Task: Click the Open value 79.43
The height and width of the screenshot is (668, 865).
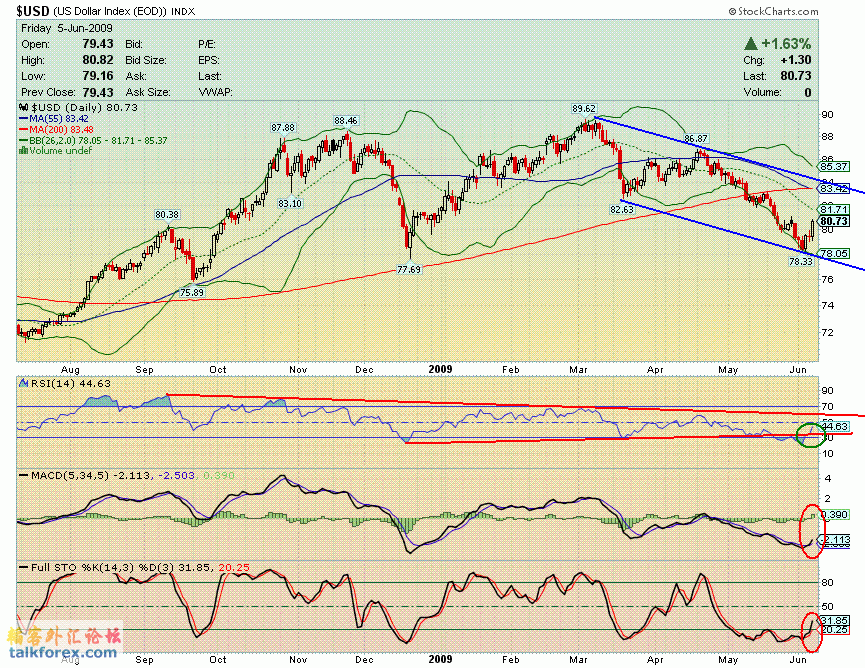Action: click(98, 44)
